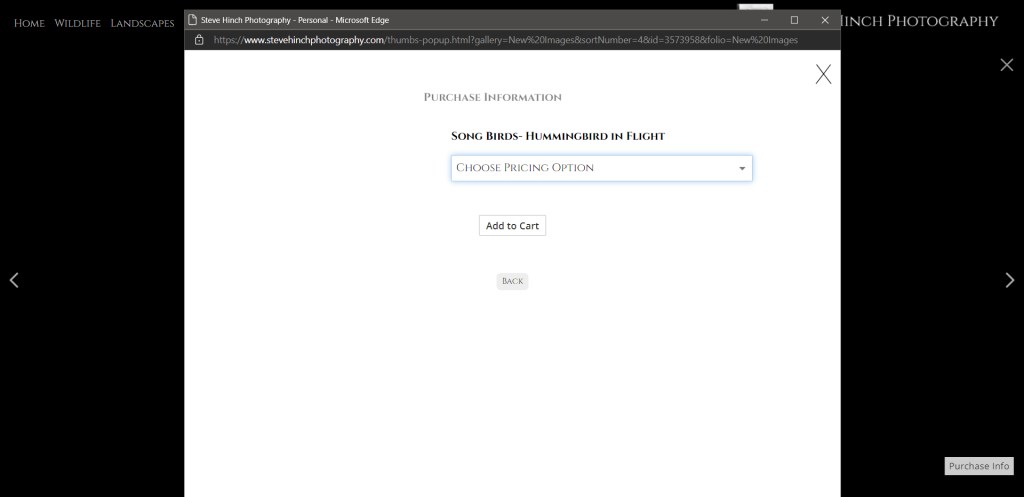Screen dimensions: 1024x497
Task: Advance to the next image with right arrow
Action: (1009, 280)
